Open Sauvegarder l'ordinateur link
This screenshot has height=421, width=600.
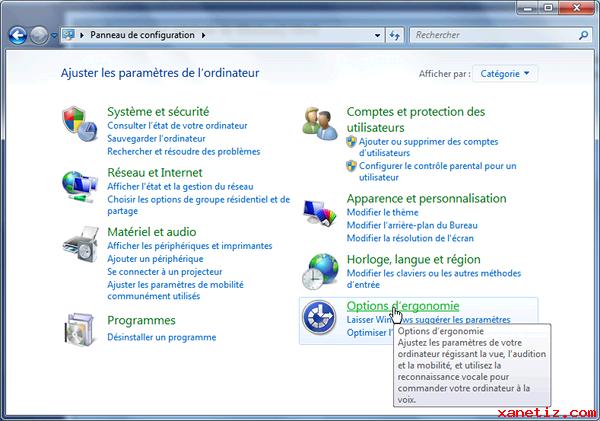tap(156, 139)
